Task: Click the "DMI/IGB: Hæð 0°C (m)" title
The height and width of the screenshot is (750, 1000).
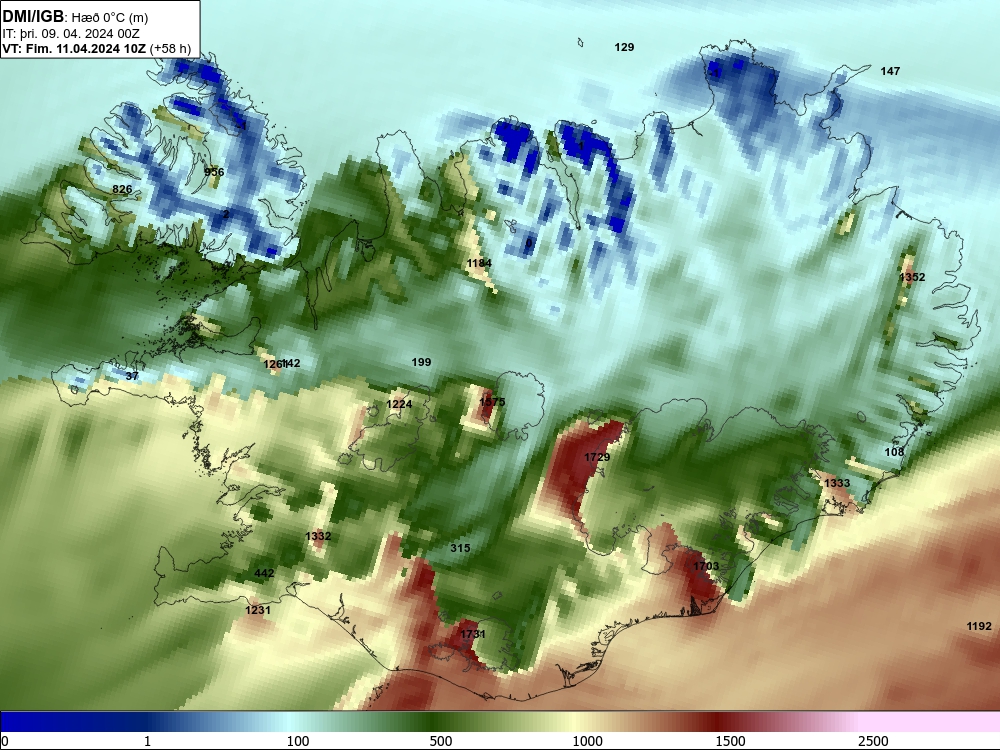Action: pyautogui.click(x=75, y=17)
